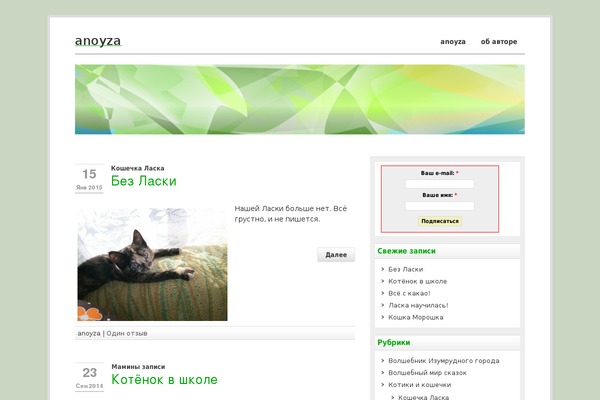Click the Свежие записи widget heading
The width and height of the screenshot is (600, 400).
406,251
